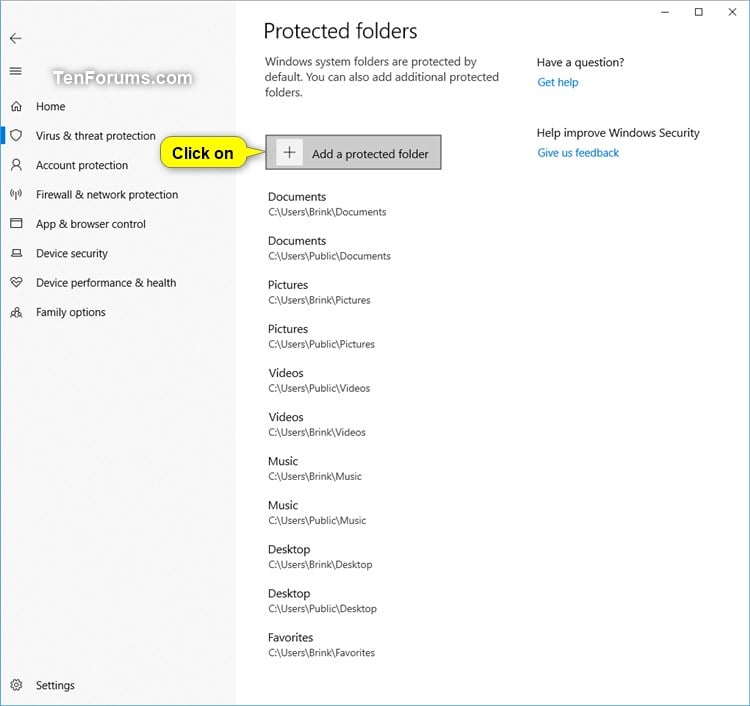Select C:\Users\Brink\Desktop path
This screenshot has height=706, width=750.
[x=320, y=564]
